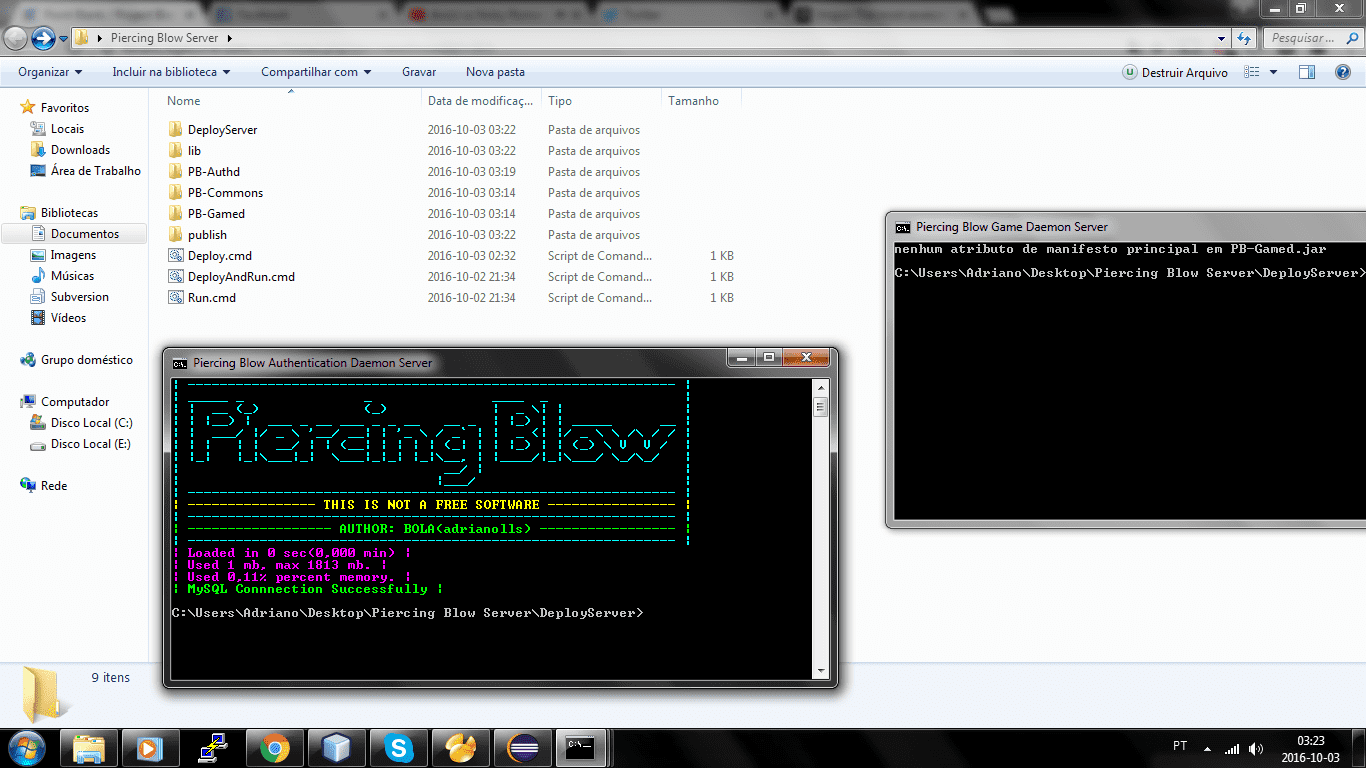The height and width of the screenshot is (768, 1366).
Task: Open the blue cube taskbar application
Action: (x=336, y=748)
